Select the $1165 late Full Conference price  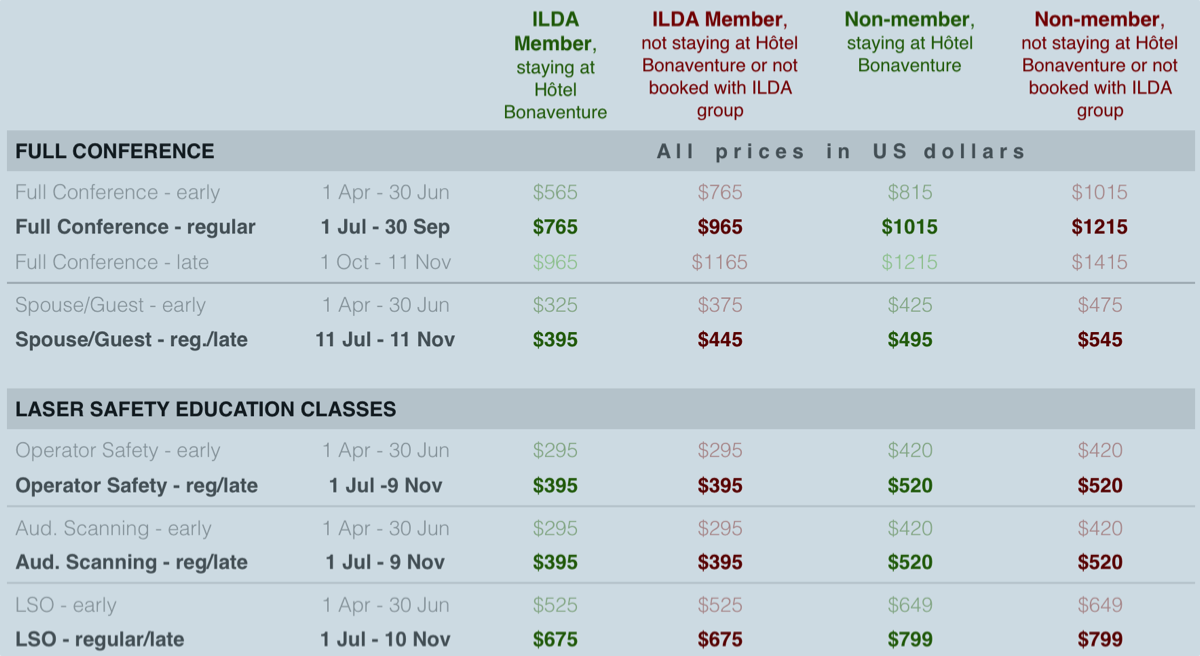tap(720, 262)
